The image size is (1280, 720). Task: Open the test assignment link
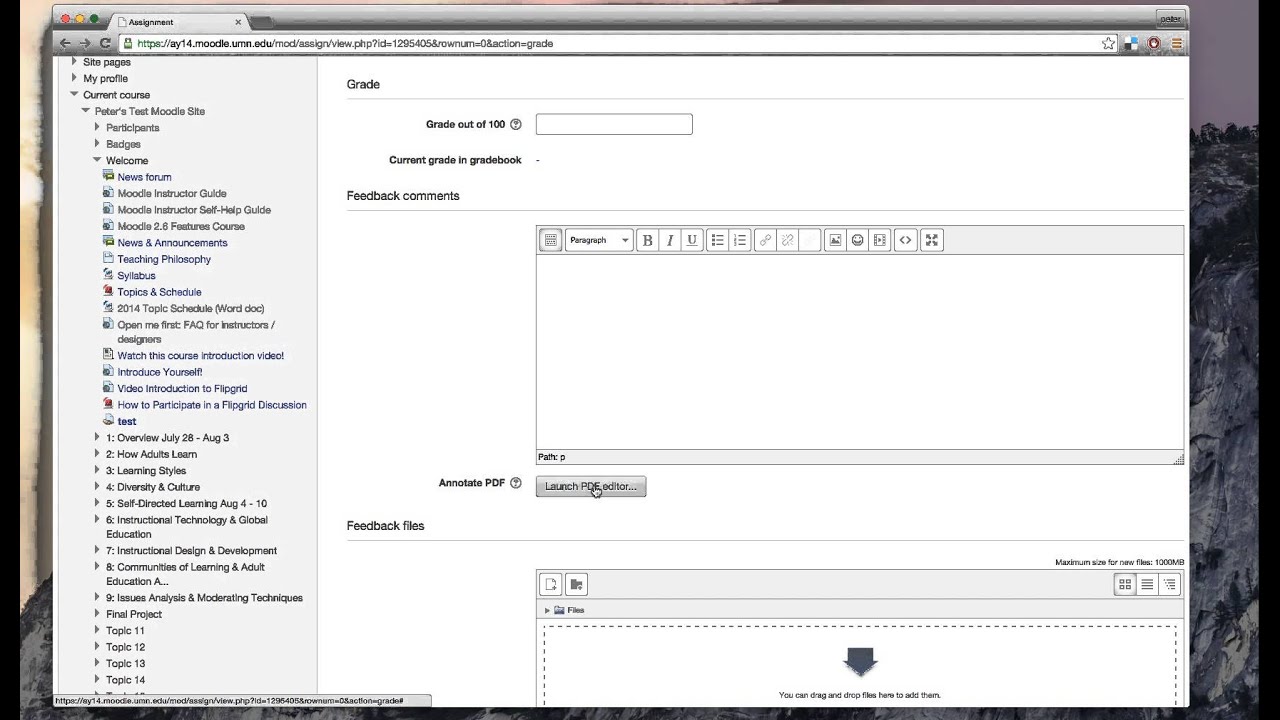click(127, 421)
